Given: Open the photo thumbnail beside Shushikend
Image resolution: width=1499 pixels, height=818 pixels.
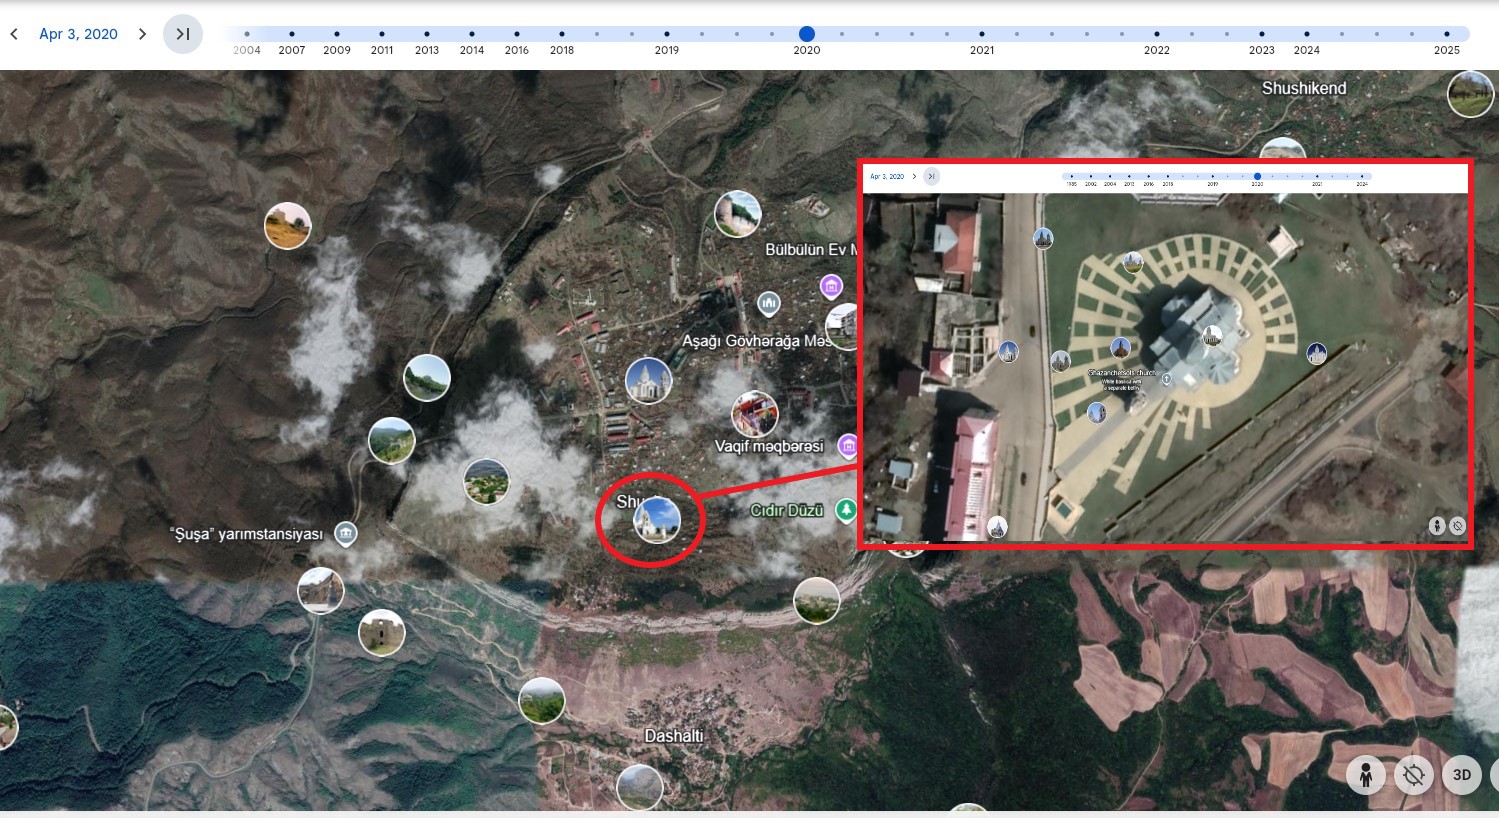Looking at the screenshot, I should 1470,94.
